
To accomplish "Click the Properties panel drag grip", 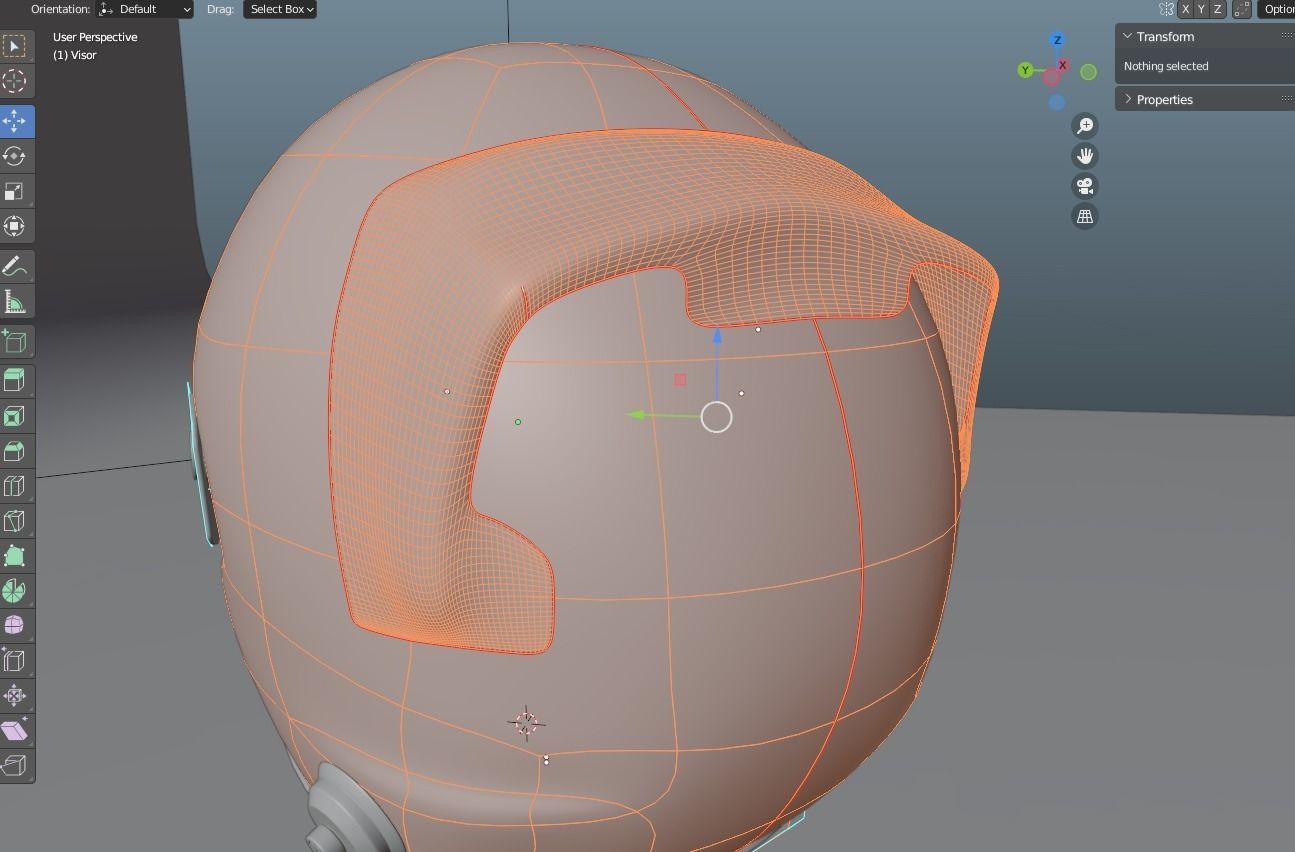I will 1287,99.
